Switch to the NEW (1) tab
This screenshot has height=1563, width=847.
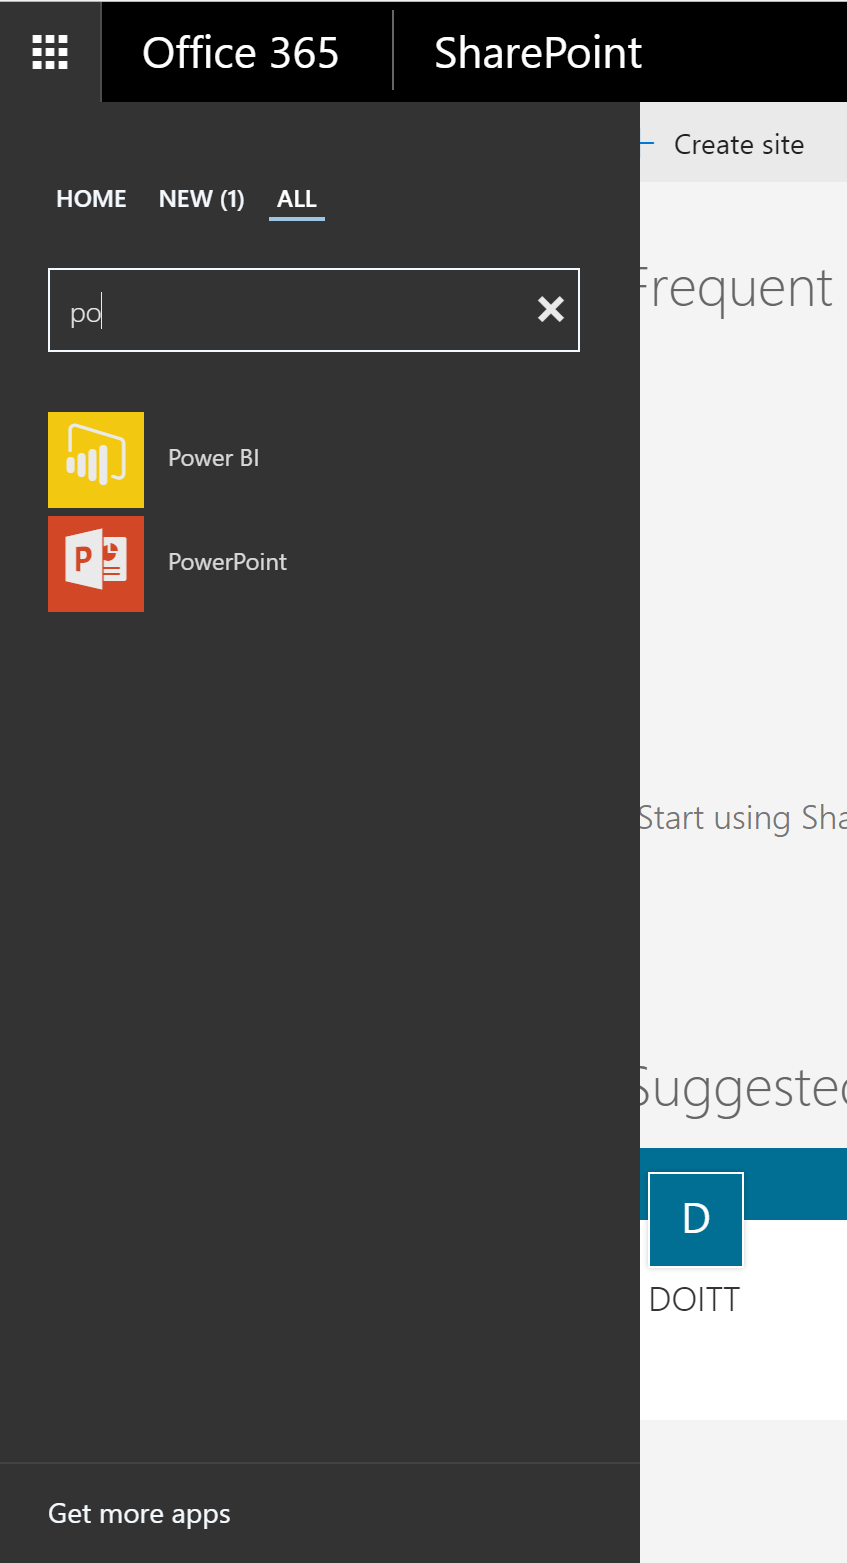(x=202, y=199)
